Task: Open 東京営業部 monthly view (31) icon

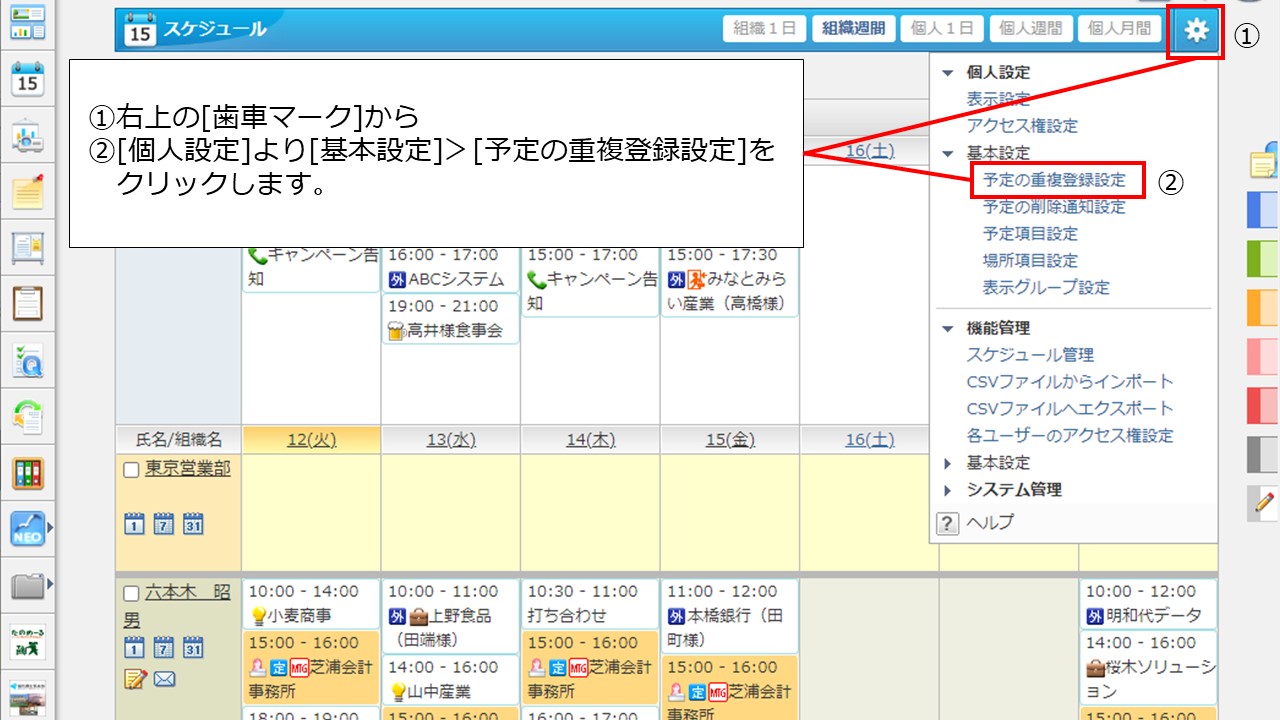Action: pos(193,523)
